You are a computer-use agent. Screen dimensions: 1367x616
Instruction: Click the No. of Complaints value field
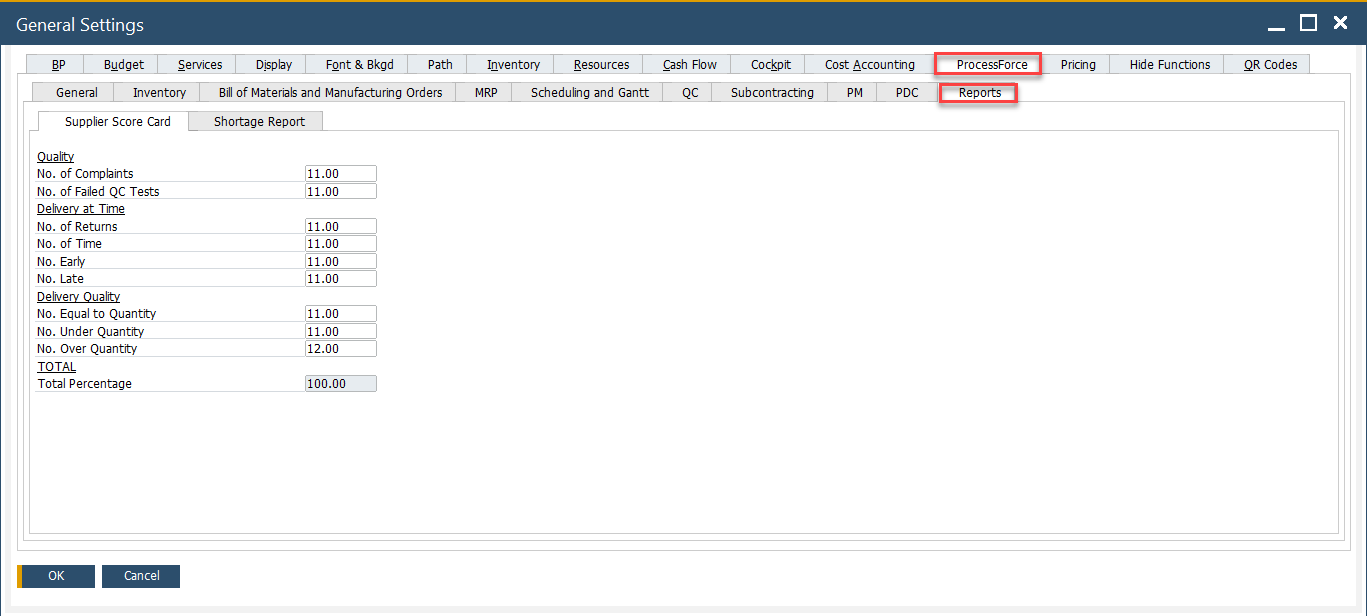pyautogui.click(x=340, y=173)
